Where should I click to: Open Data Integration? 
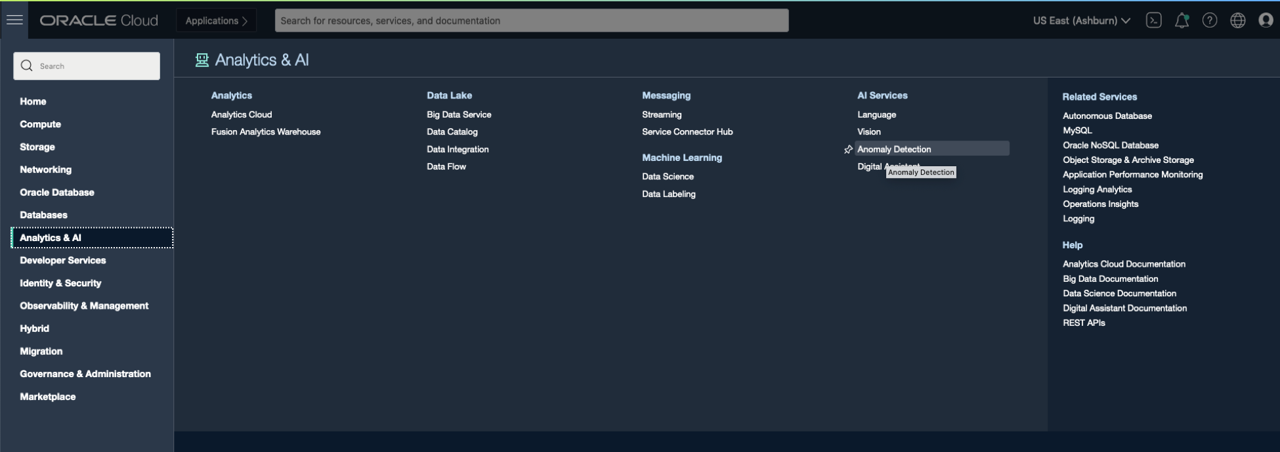[x=458, y=149]
